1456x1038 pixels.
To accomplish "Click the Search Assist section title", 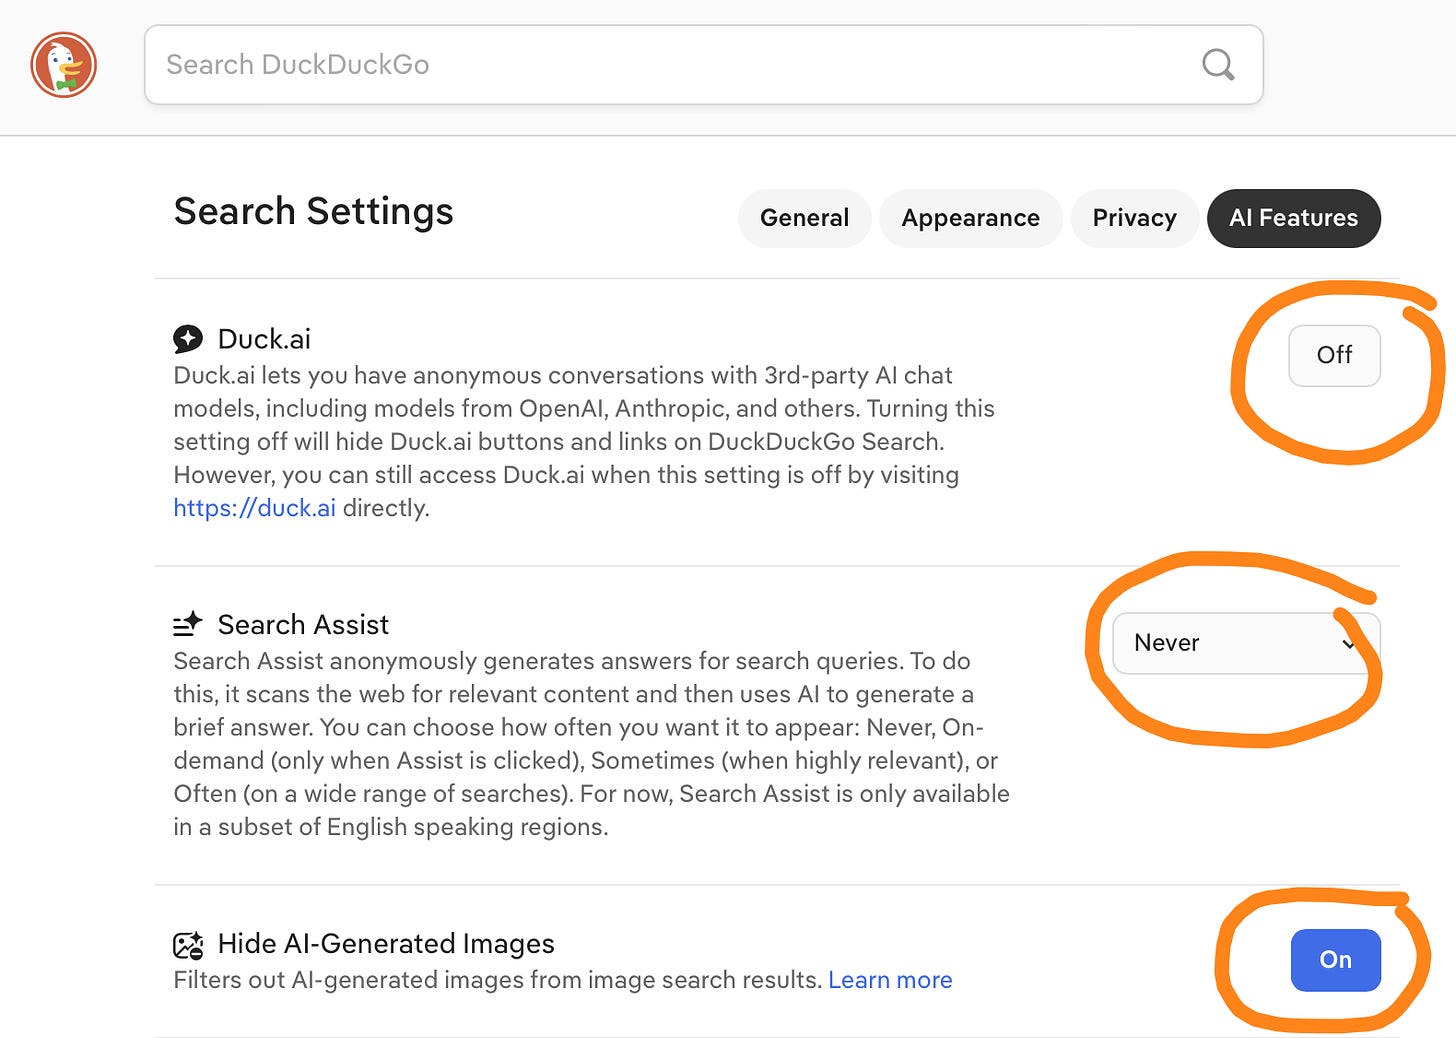I will [x=303, y=625].
